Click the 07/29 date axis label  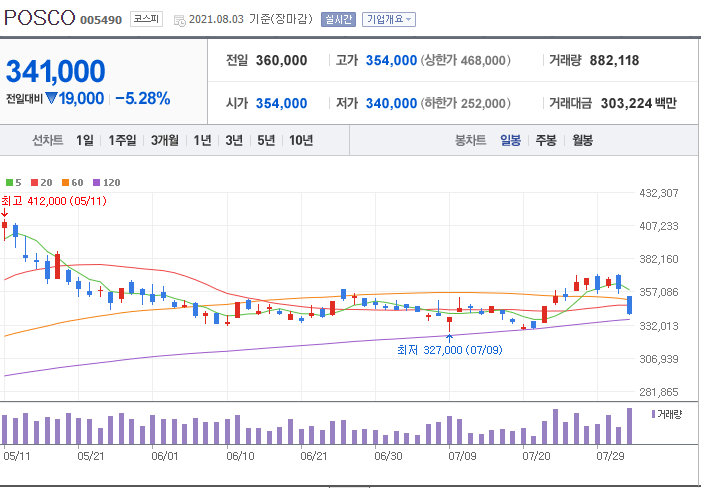point(611,456)
